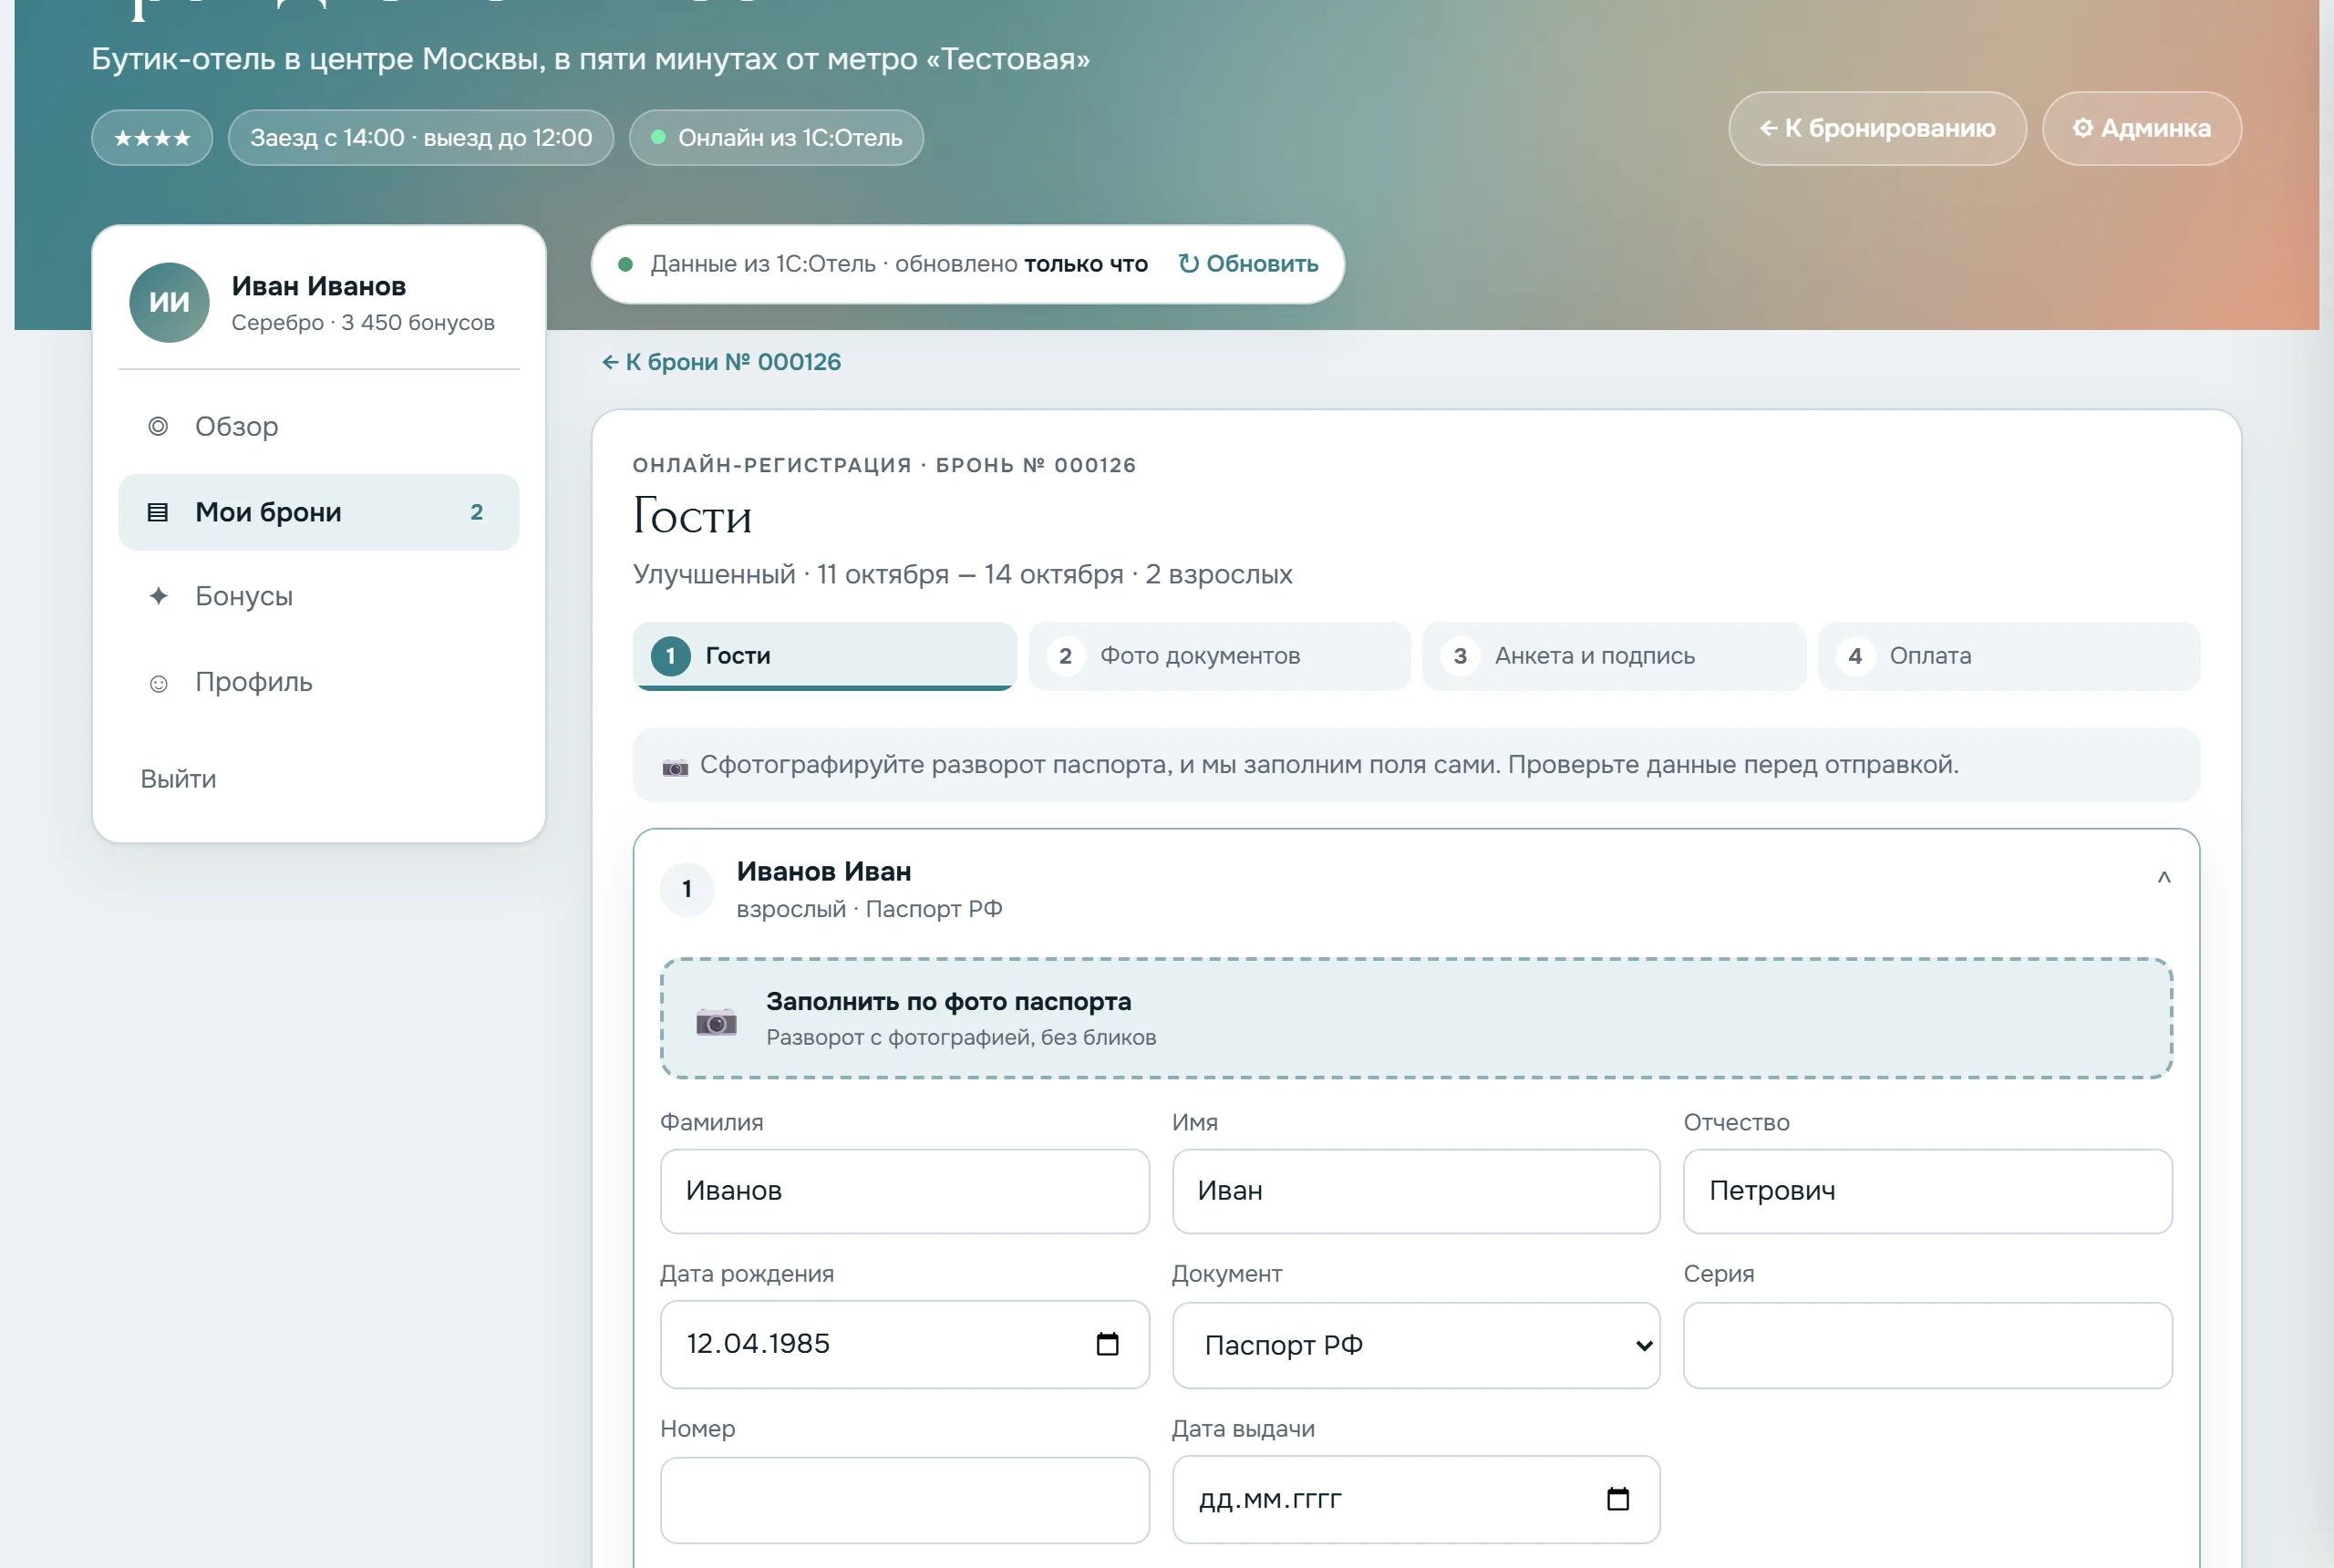This screenshot has width=2334, height=1568.
Task: Open calendar picker for Дата выдачи
Action: click(1618, 1499)
